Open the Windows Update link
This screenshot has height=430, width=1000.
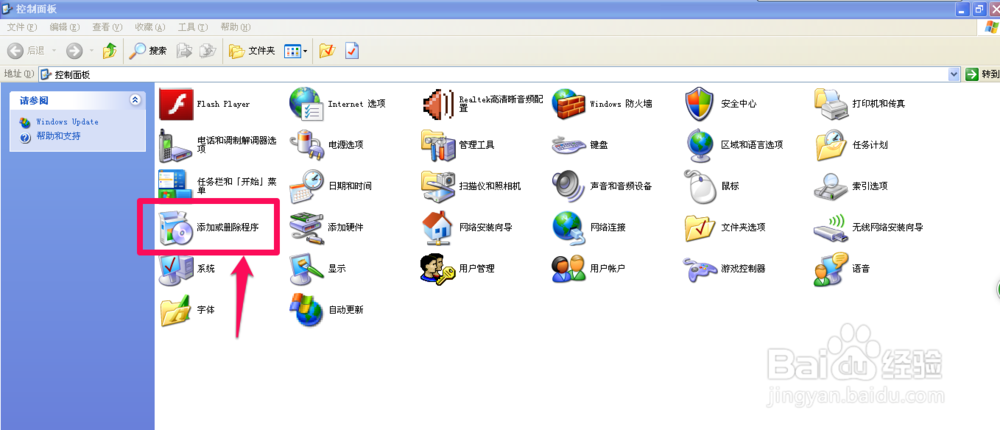coord(67,122)
